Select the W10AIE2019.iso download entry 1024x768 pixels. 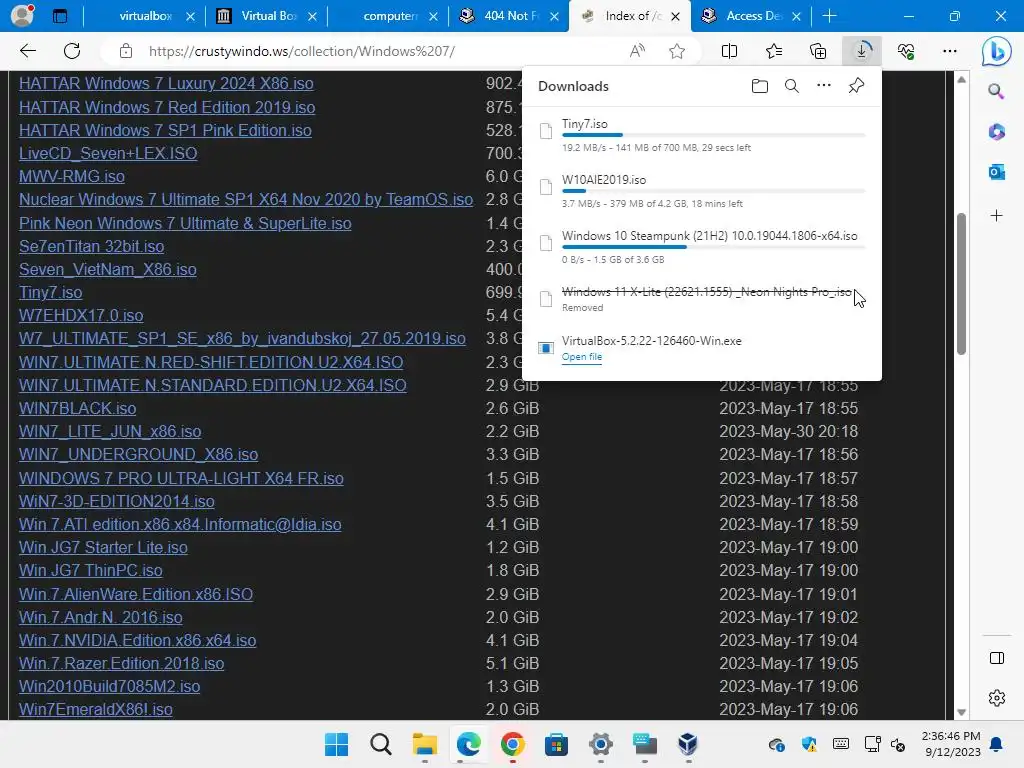point(701,191)
